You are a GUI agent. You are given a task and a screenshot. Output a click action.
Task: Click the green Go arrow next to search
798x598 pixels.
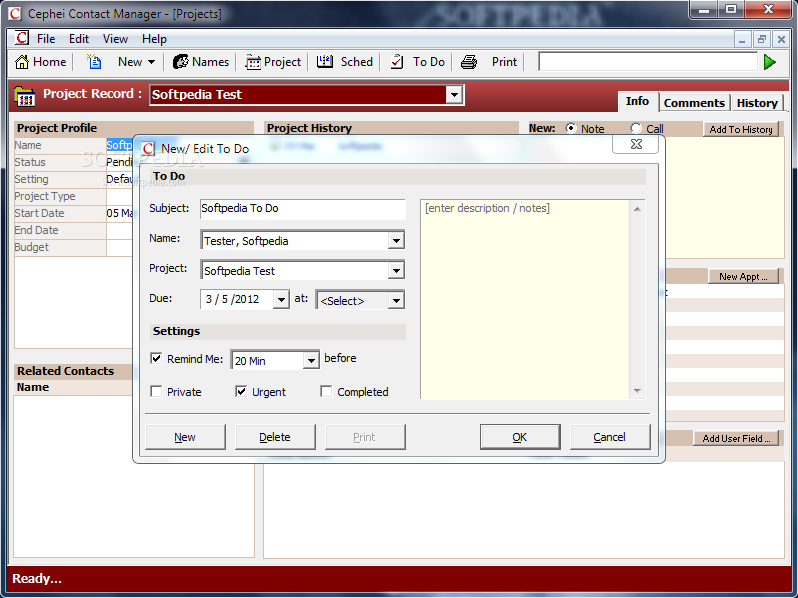click(770, 62)
